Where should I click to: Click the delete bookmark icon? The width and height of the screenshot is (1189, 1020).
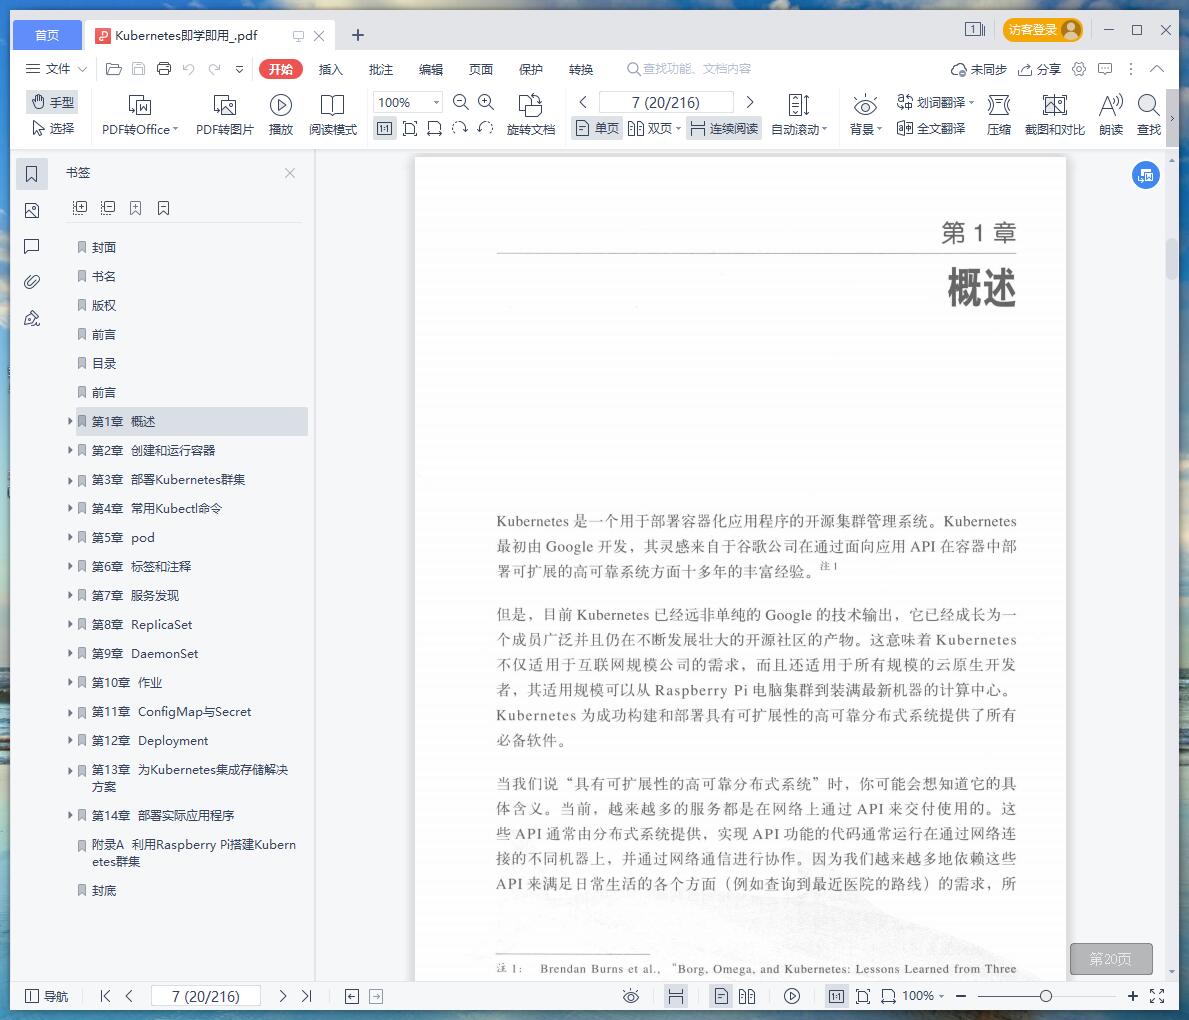click(x=164, y=208)
